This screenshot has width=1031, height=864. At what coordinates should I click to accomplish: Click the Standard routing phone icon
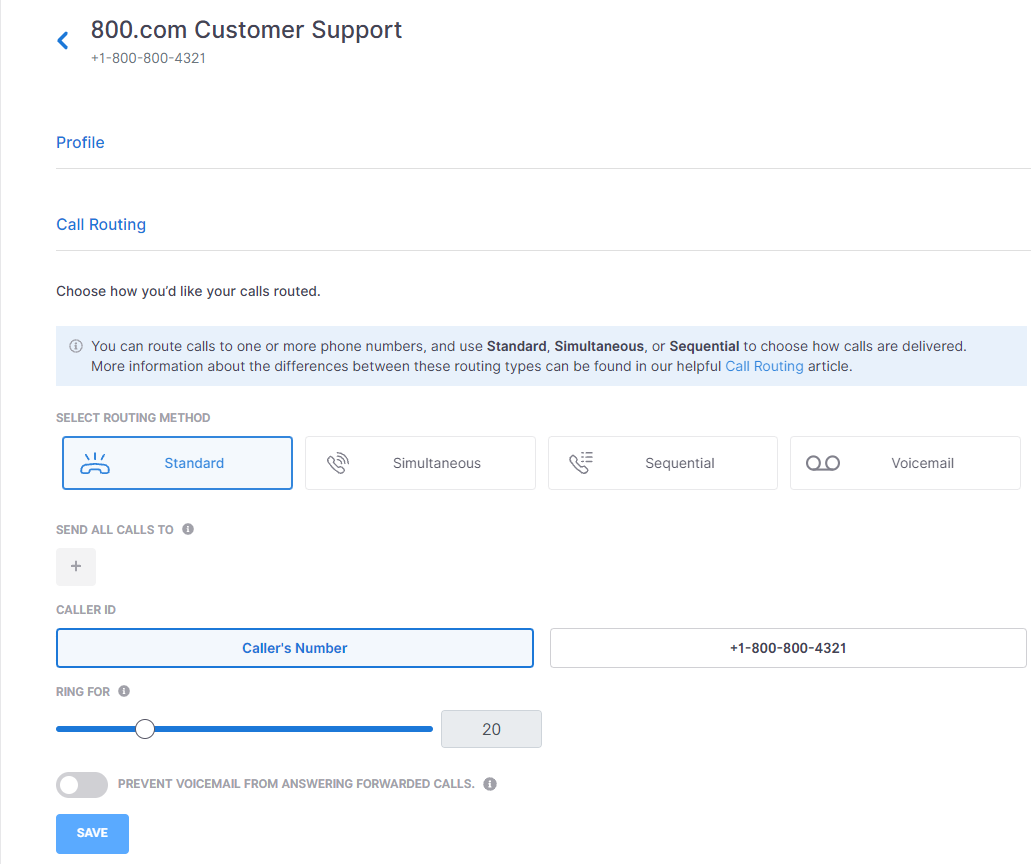(95, 463)
